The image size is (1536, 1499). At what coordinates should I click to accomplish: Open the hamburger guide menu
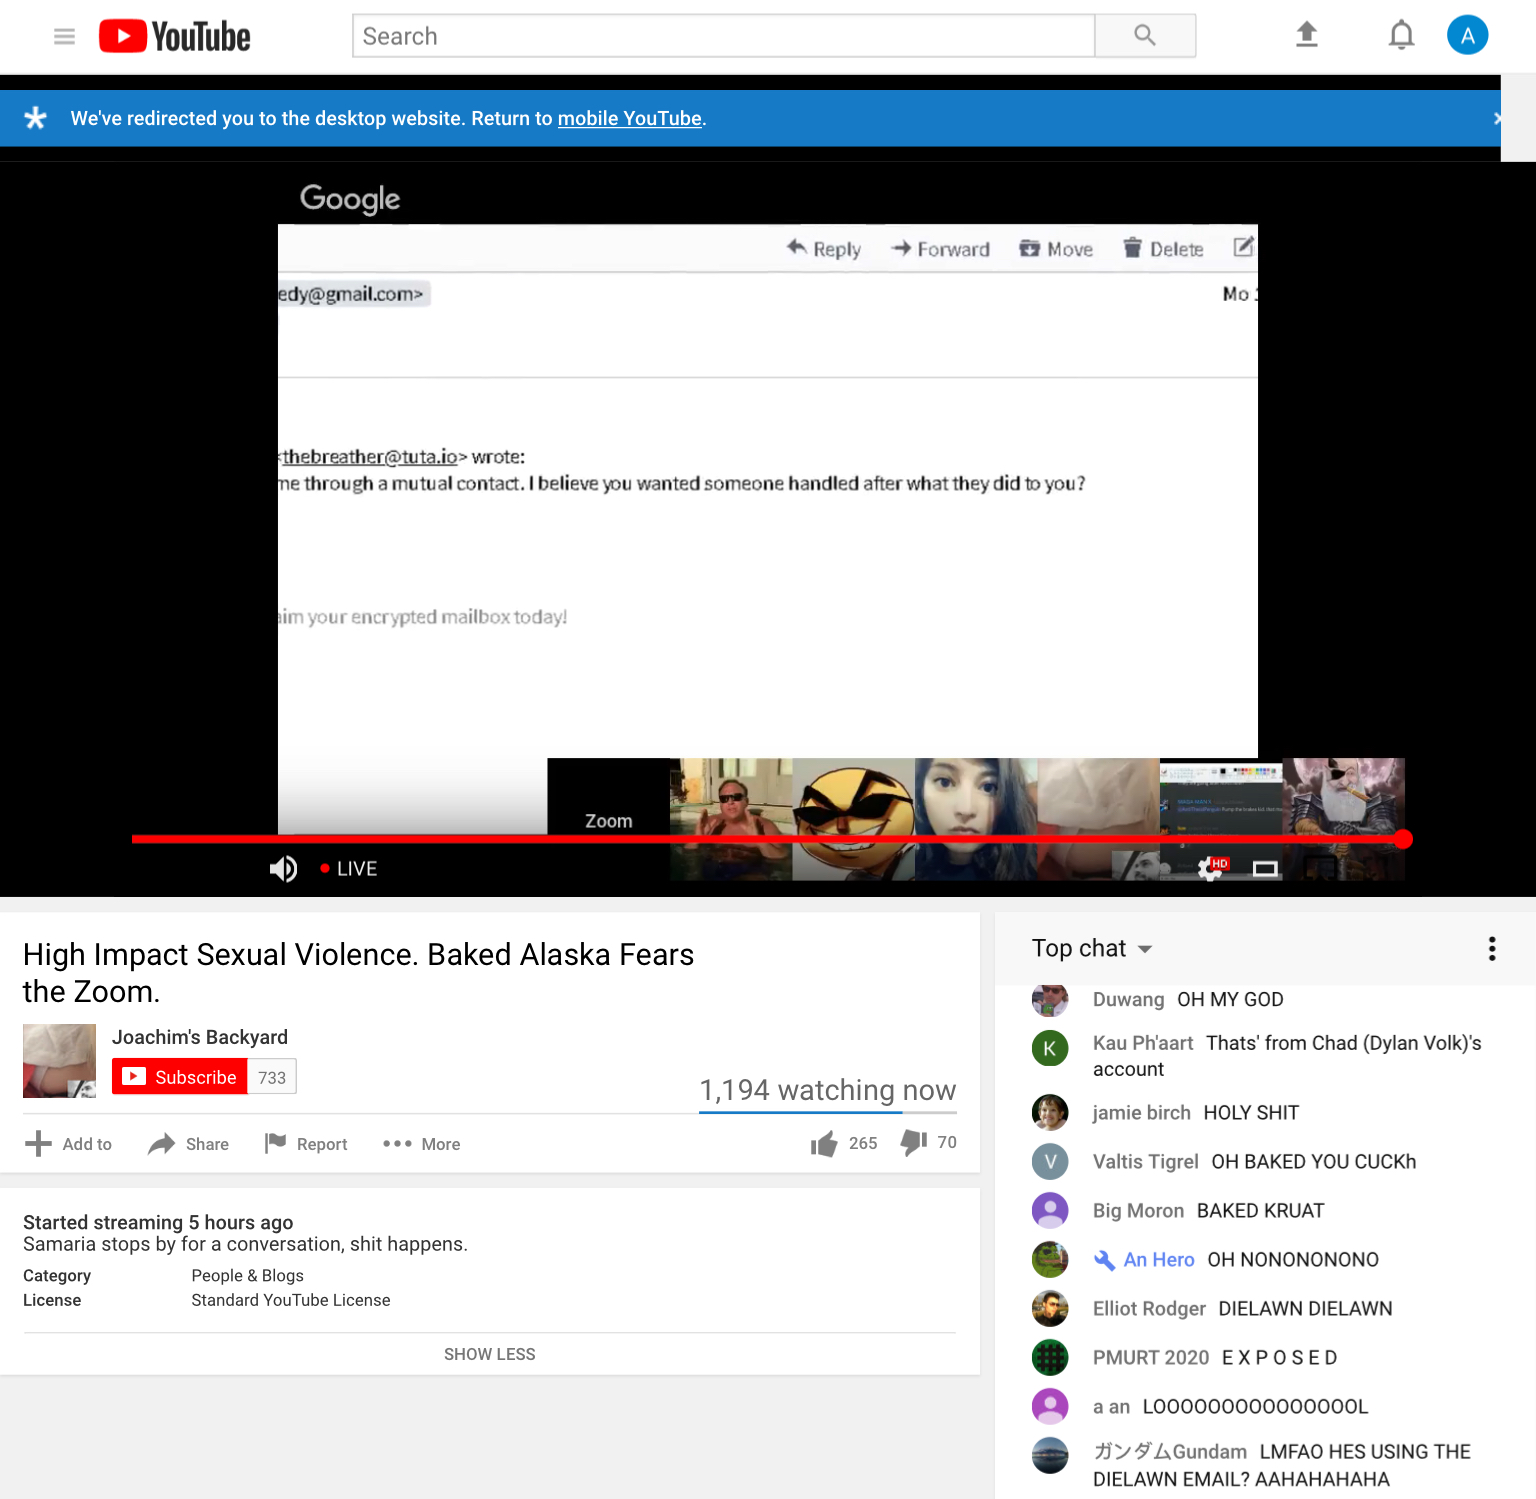tap(64, 37)
